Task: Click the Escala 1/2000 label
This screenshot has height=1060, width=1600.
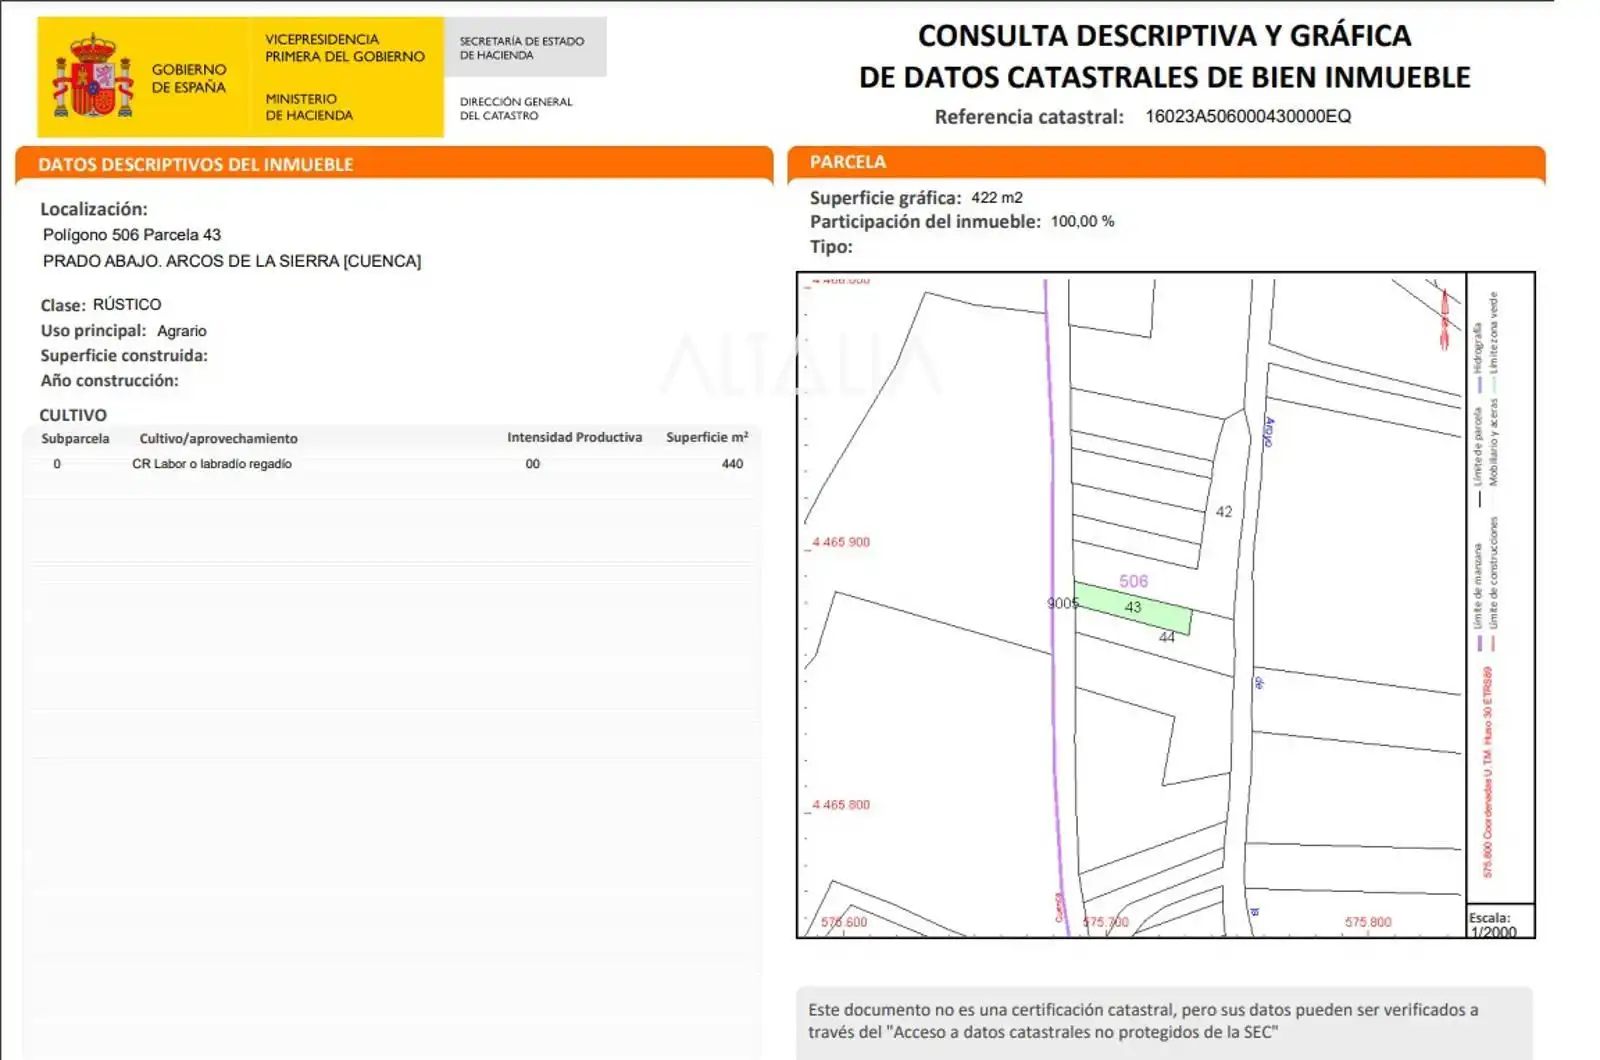Action: (1493, 924)
